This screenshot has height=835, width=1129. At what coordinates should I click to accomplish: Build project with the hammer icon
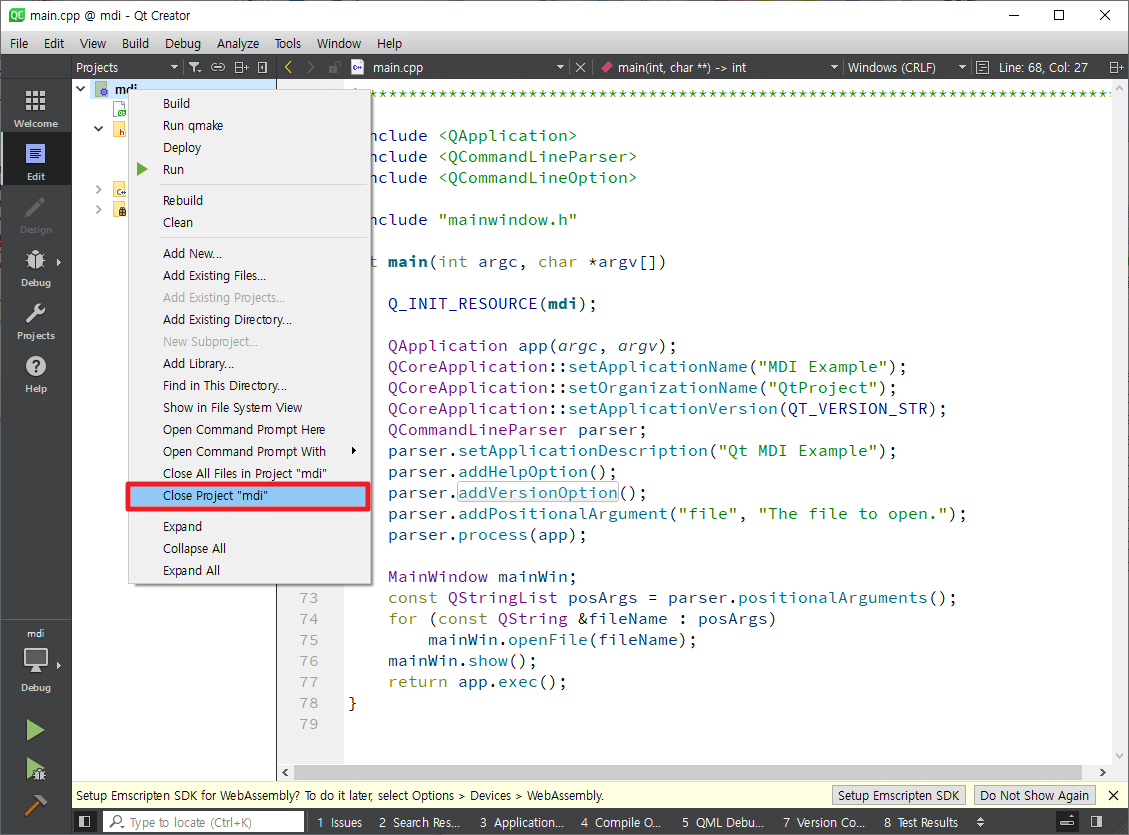pyautogui.click(x=35, y=805)
